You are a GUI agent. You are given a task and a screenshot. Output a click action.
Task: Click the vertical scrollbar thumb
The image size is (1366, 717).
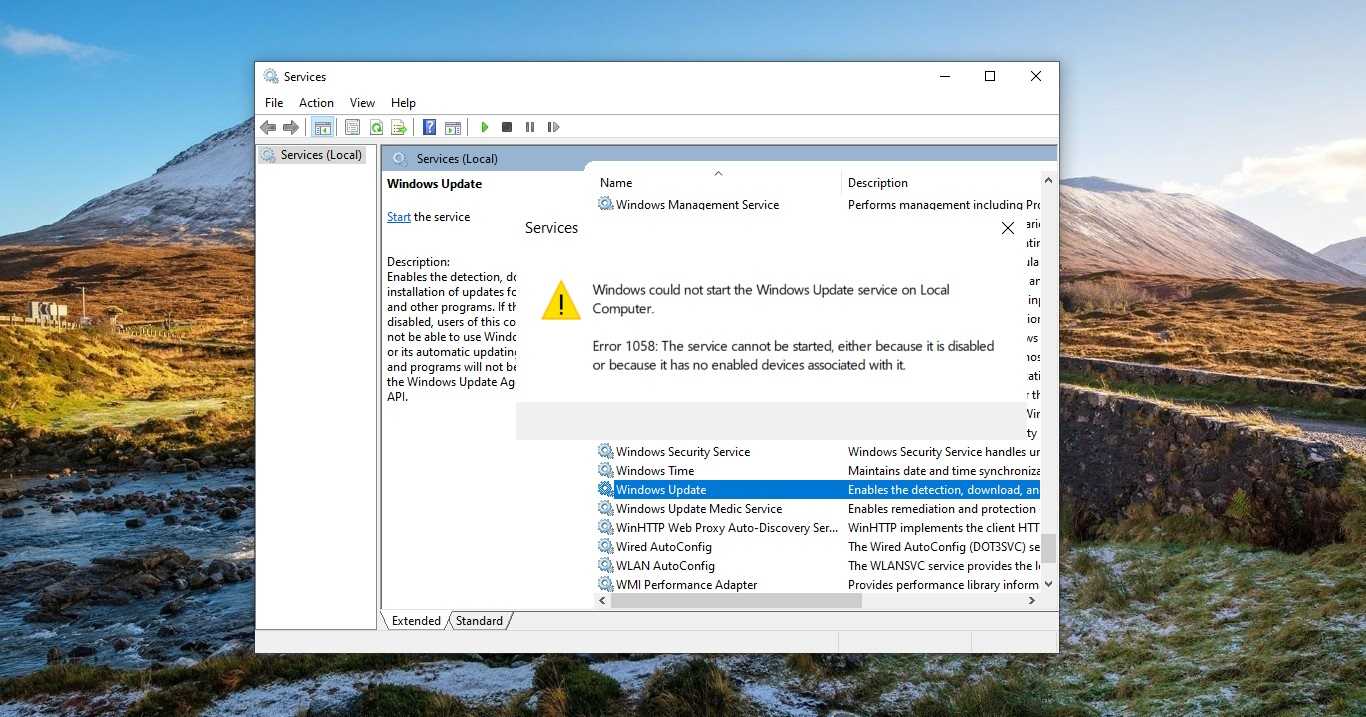pos(1048,548)
